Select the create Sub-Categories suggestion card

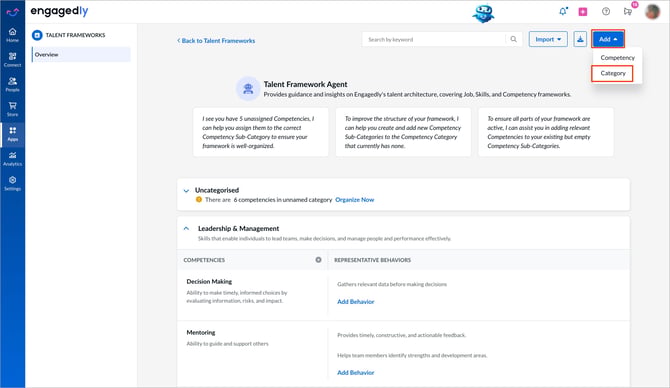pos(403,132)
